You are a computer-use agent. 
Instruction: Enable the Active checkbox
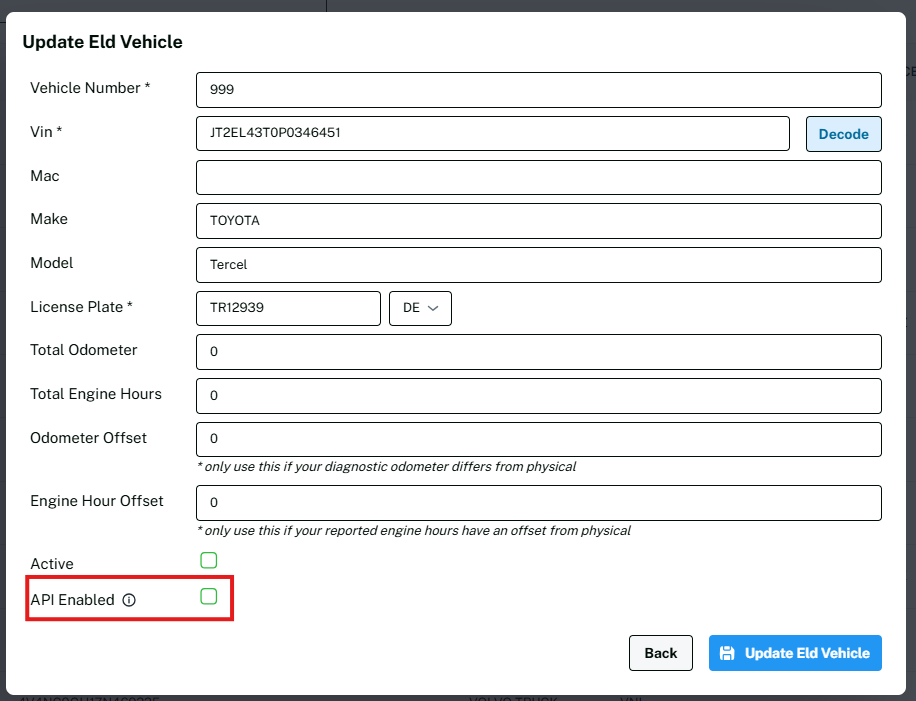pyautogui.click(x=209, y=561)
